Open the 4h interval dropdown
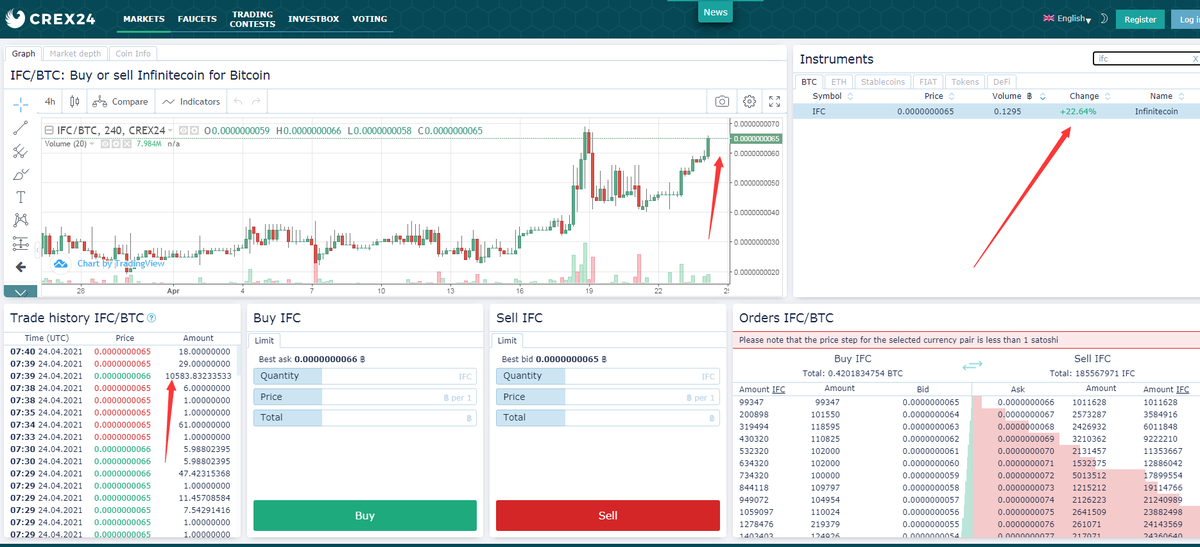The width and height of the screenshot is (1200, 547). click(x=50, y=101)
